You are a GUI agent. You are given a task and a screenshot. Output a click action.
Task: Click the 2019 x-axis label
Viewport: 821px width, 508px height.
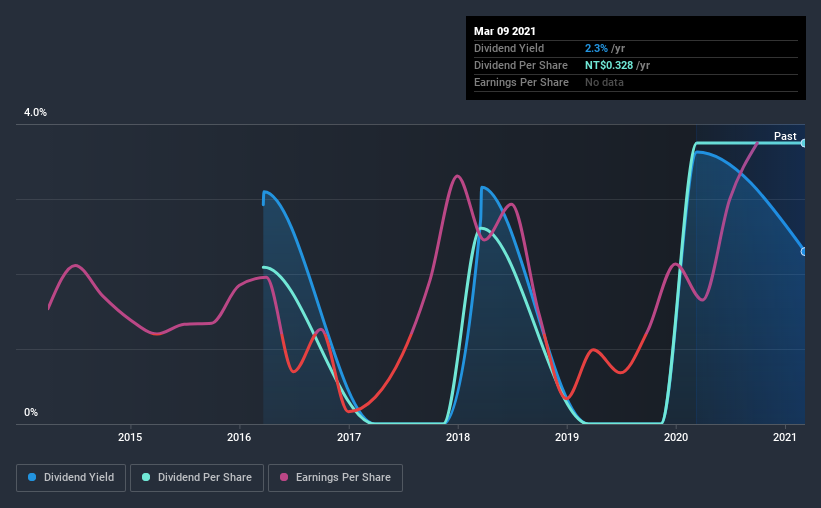tap(567, 437)
